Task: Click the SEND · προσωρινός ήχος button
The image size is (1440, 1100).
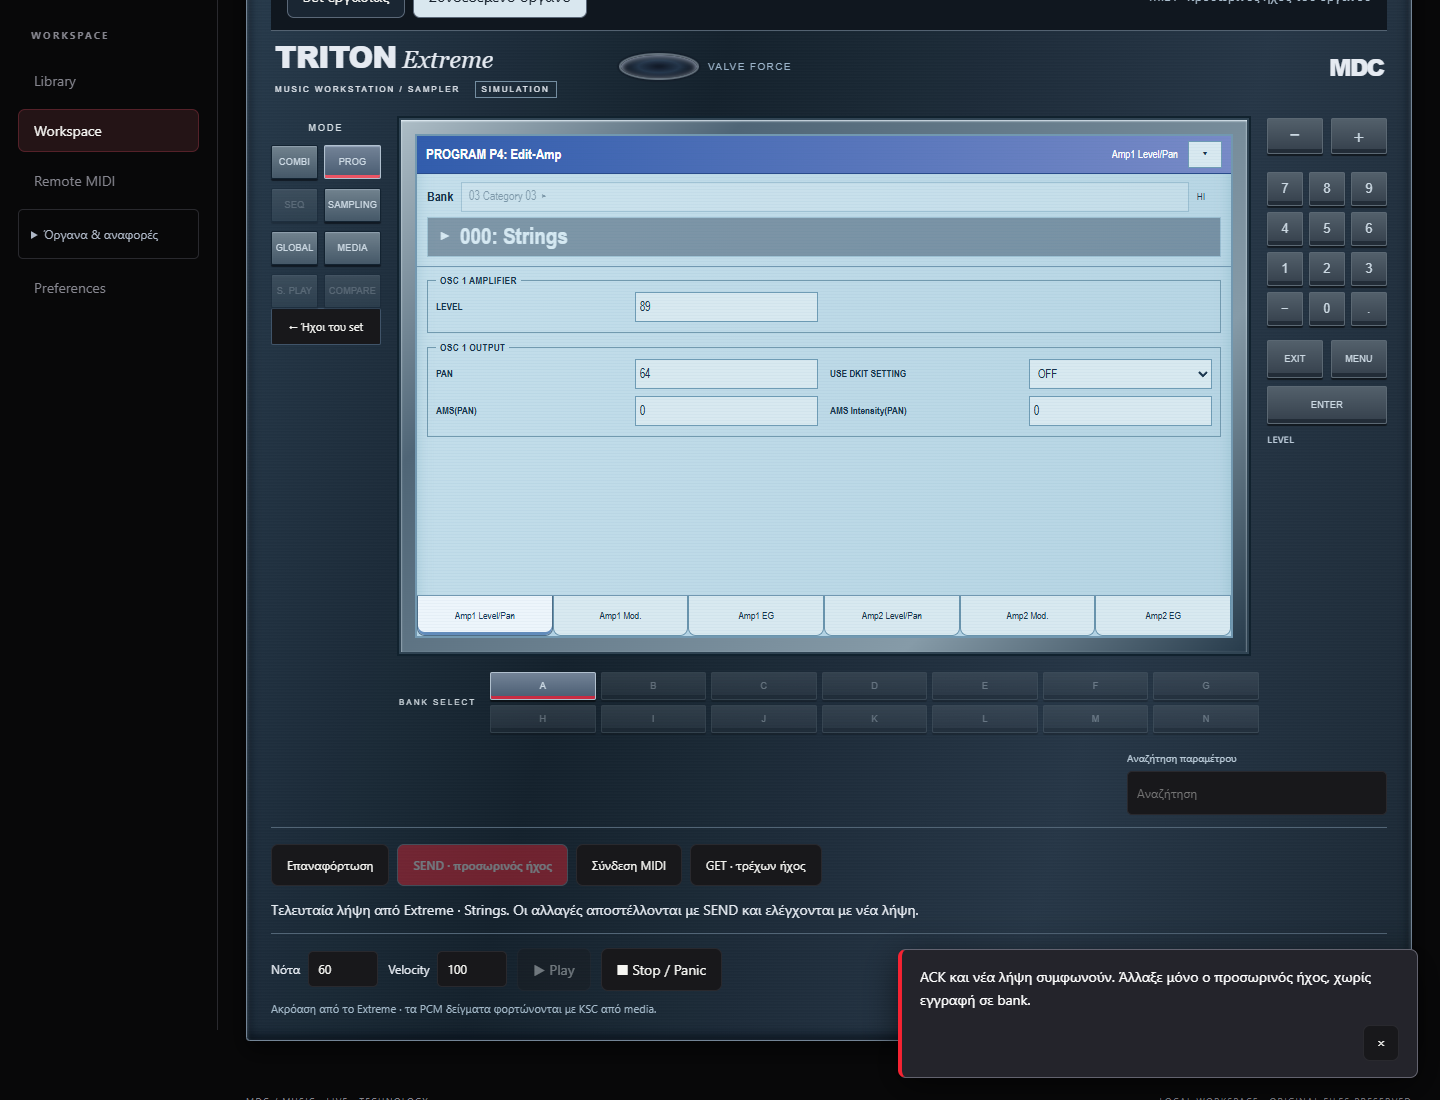Action: click(482, 866)
